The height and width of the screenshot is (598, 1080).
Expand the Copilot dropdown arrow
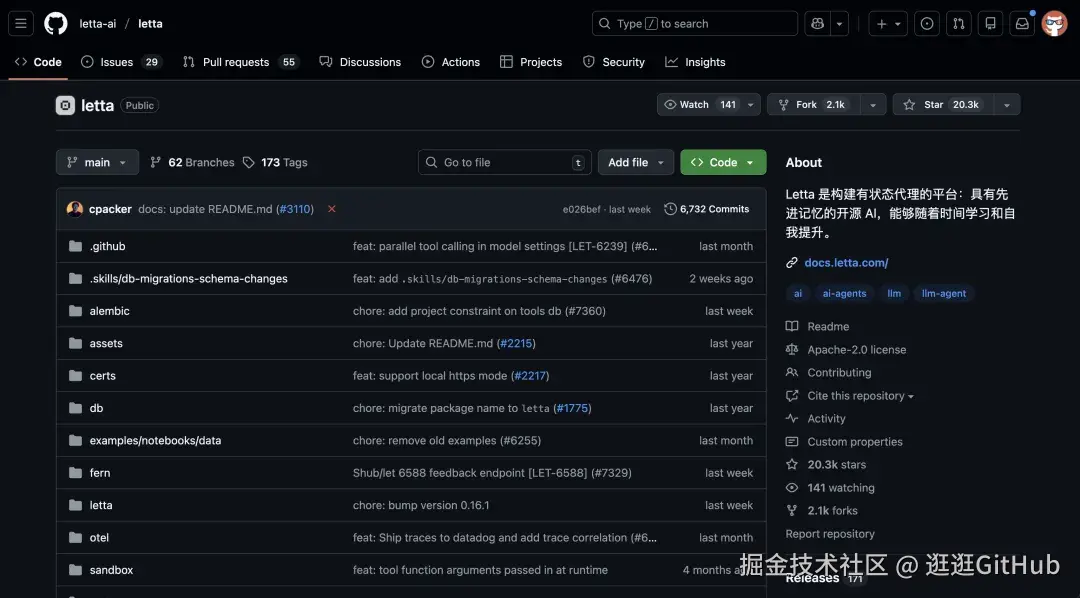click(x=840, y=23)
